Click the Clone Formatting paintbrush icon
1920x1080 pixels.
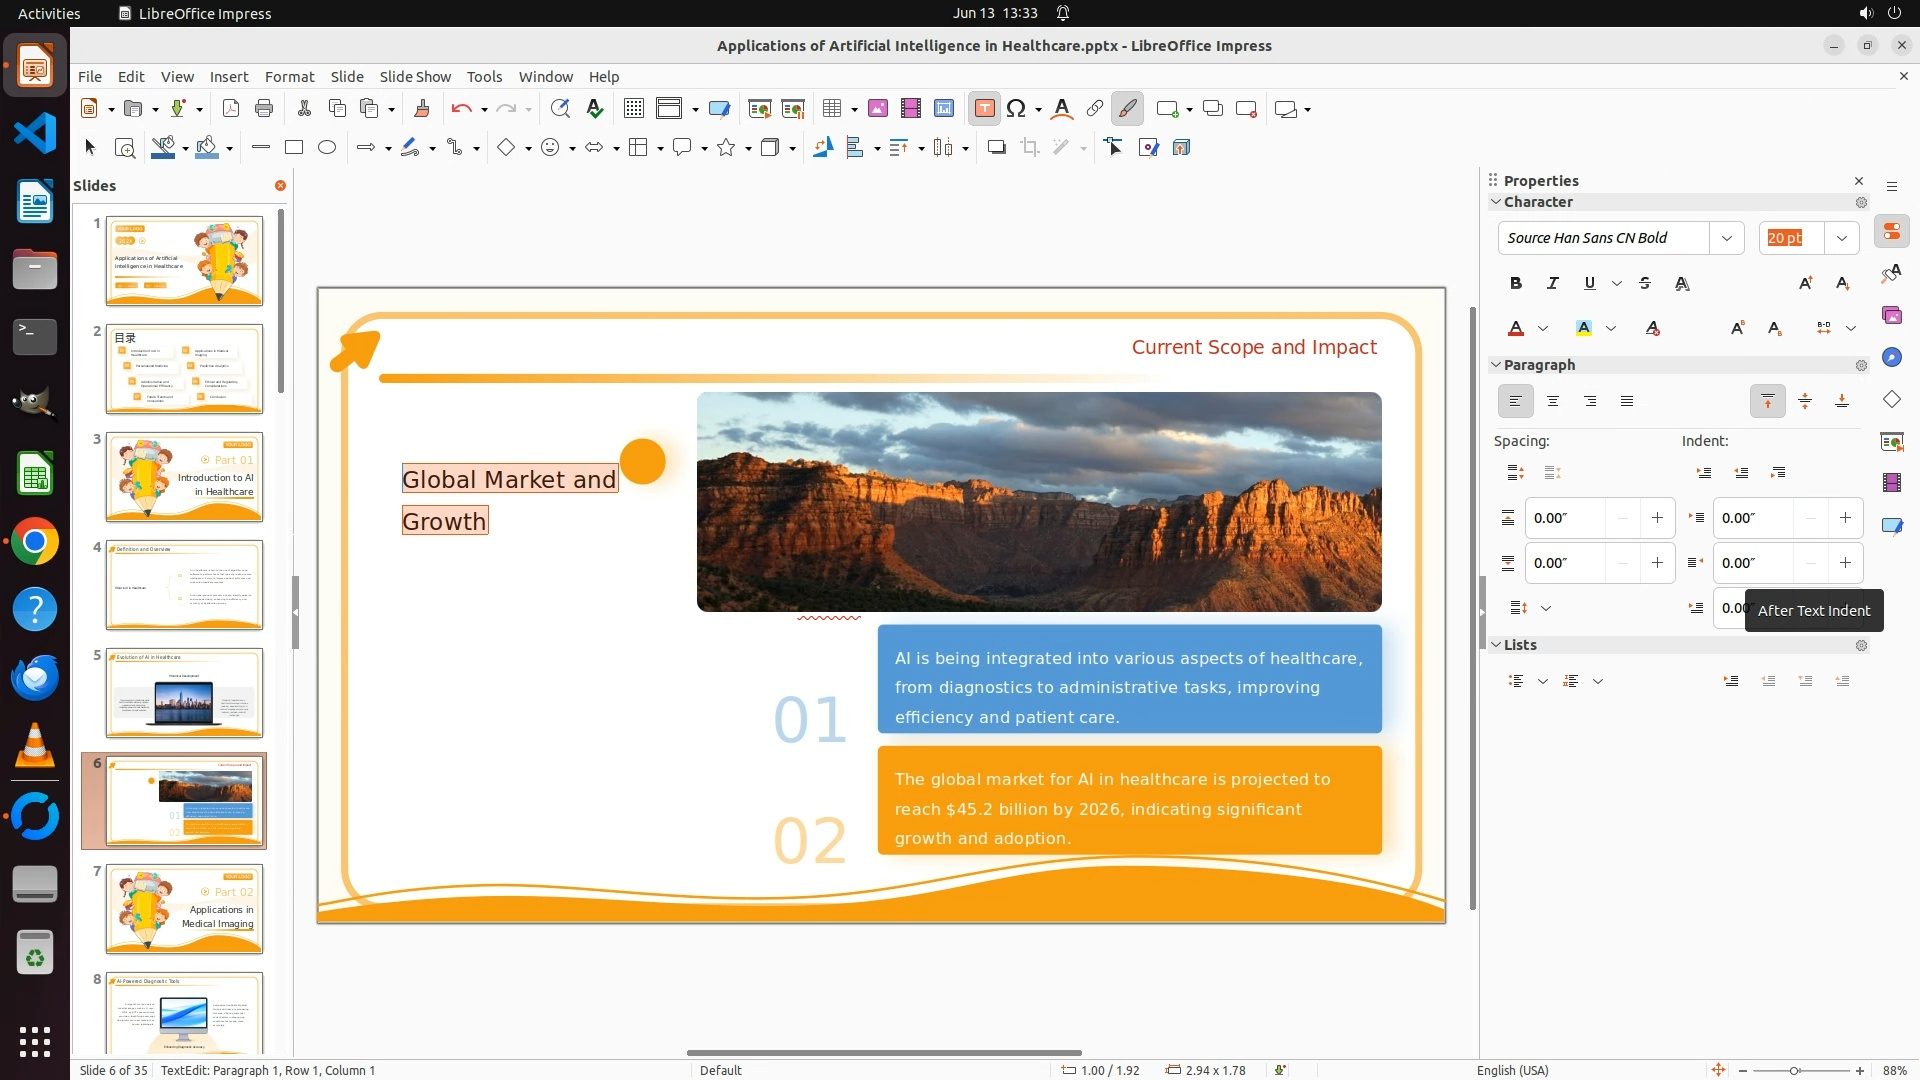click(421, 109)
